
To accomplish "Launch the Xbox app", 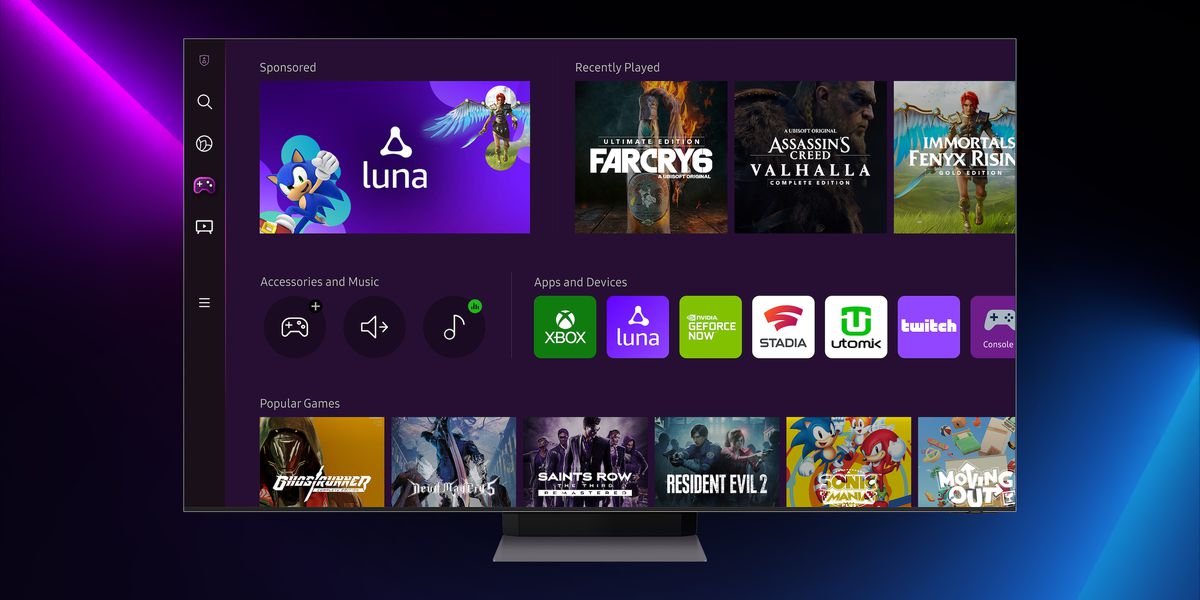I will 565,327.
